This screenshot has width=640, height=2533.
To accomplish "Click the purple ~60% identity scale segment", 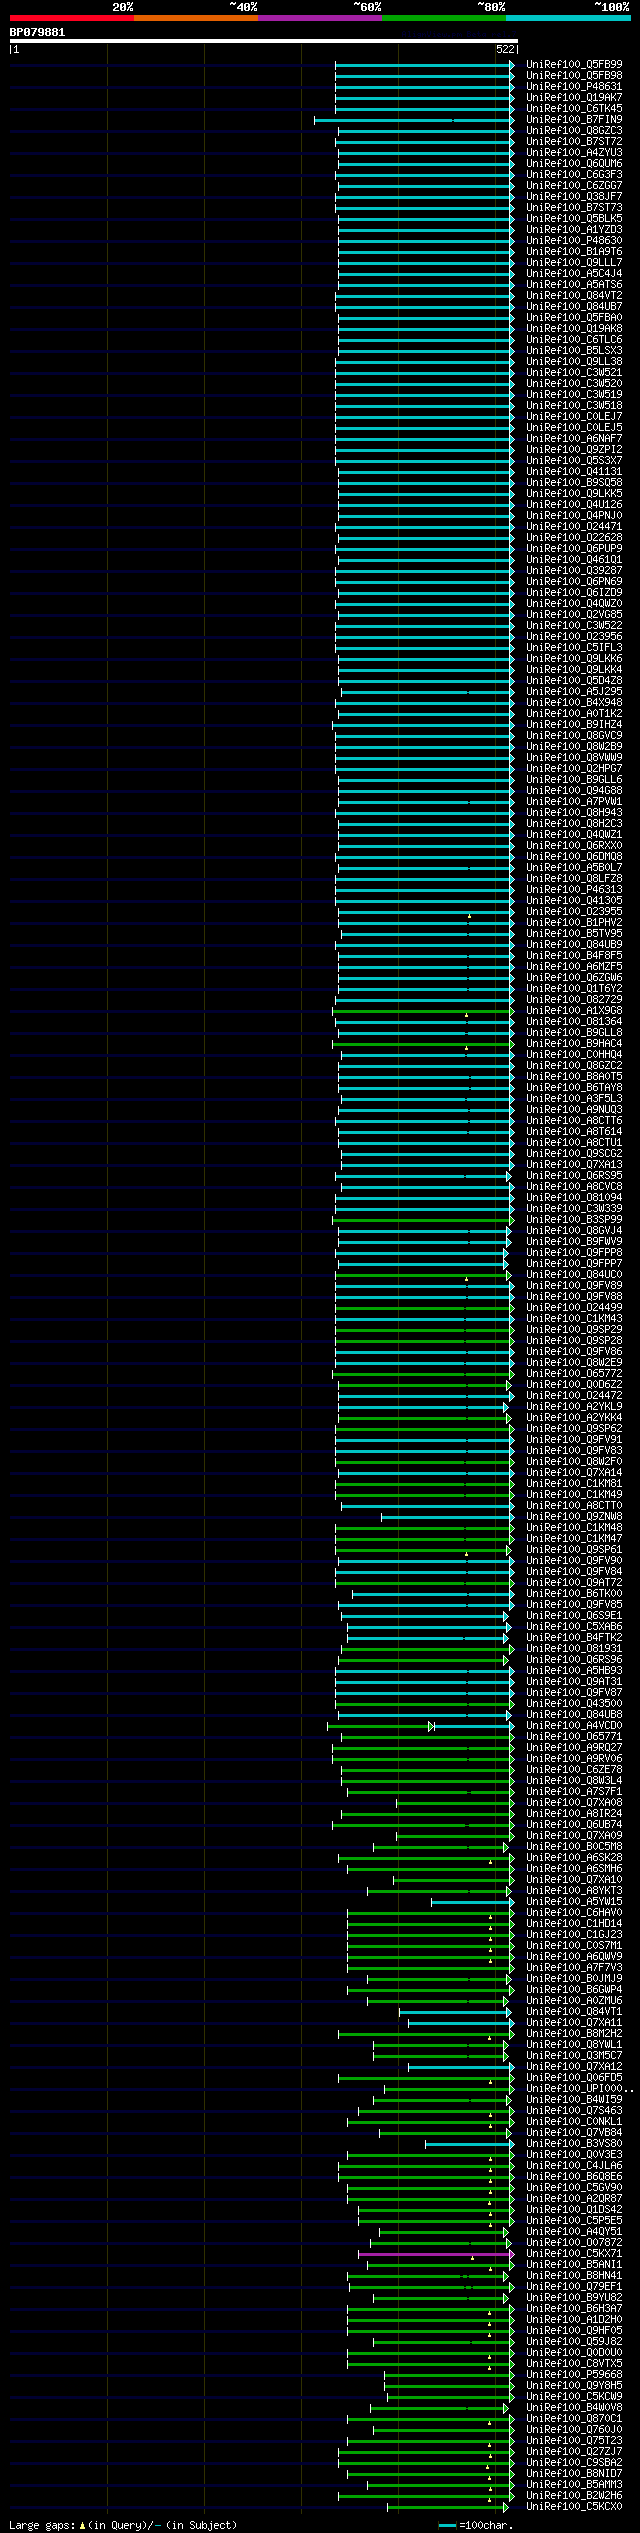I will click(x=320, y=18).
